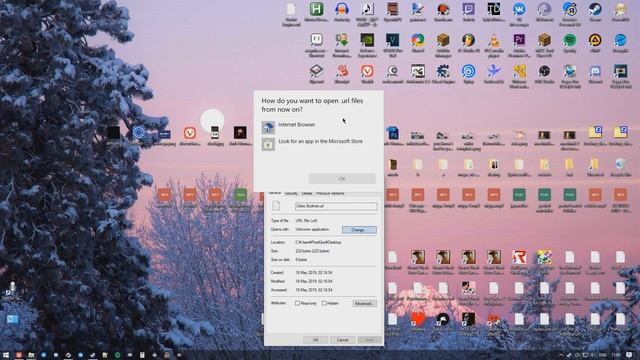
Task: Select the Accessed date value in Properties
Action: click(314, 290)
